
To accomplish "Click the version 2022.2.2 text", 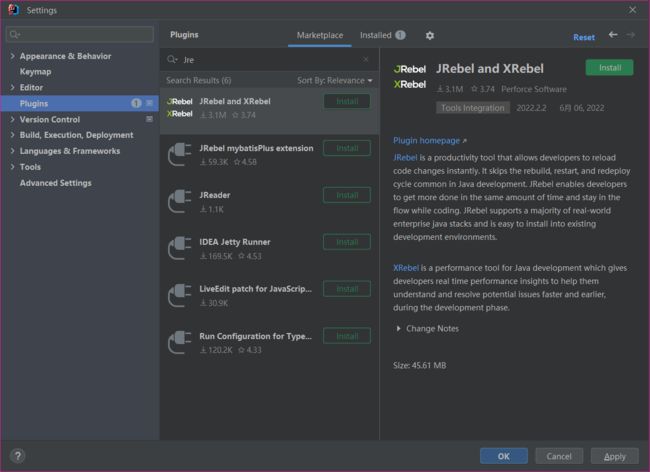I will (x=531, y=108).
